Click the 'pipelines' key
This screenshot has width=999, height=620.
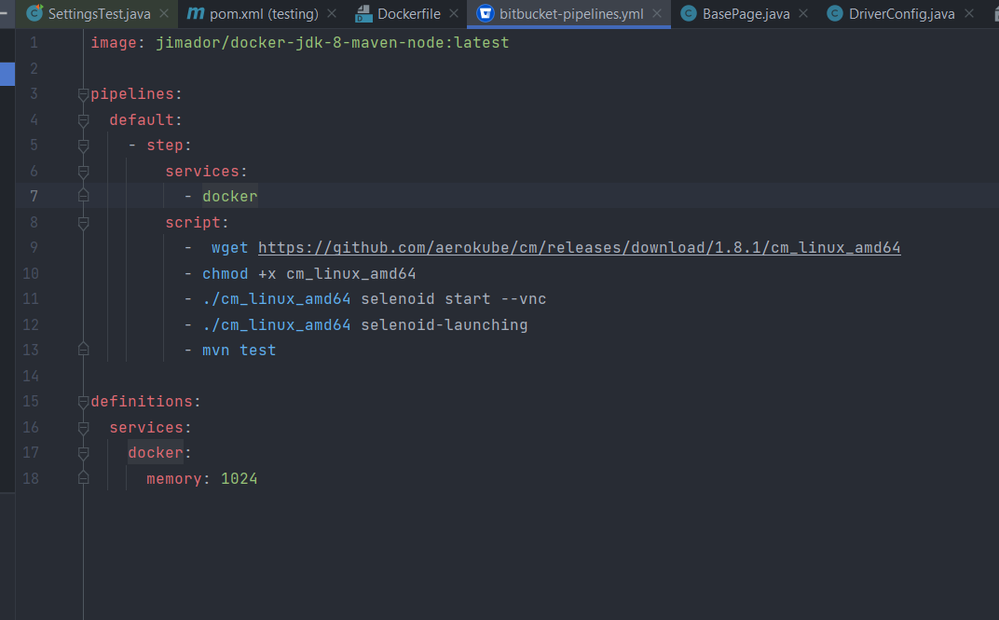pos(133,94)
